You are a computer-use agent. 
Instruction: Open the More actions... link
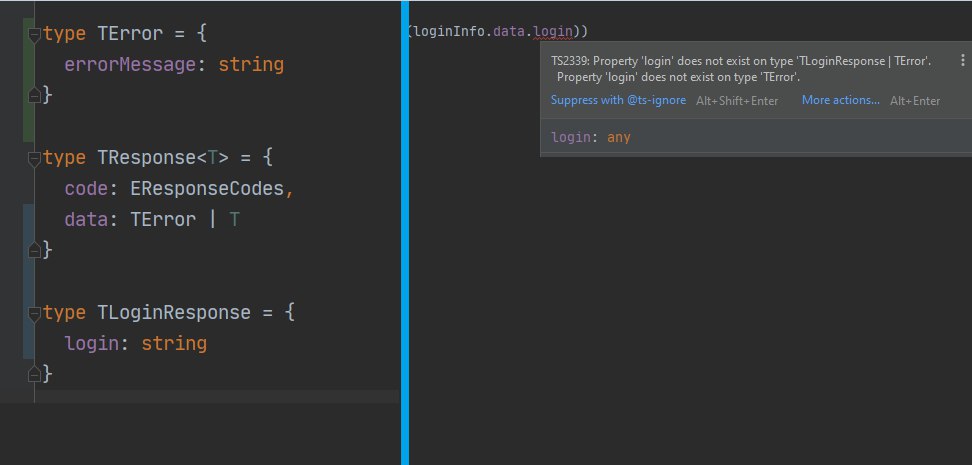point(840,100)
